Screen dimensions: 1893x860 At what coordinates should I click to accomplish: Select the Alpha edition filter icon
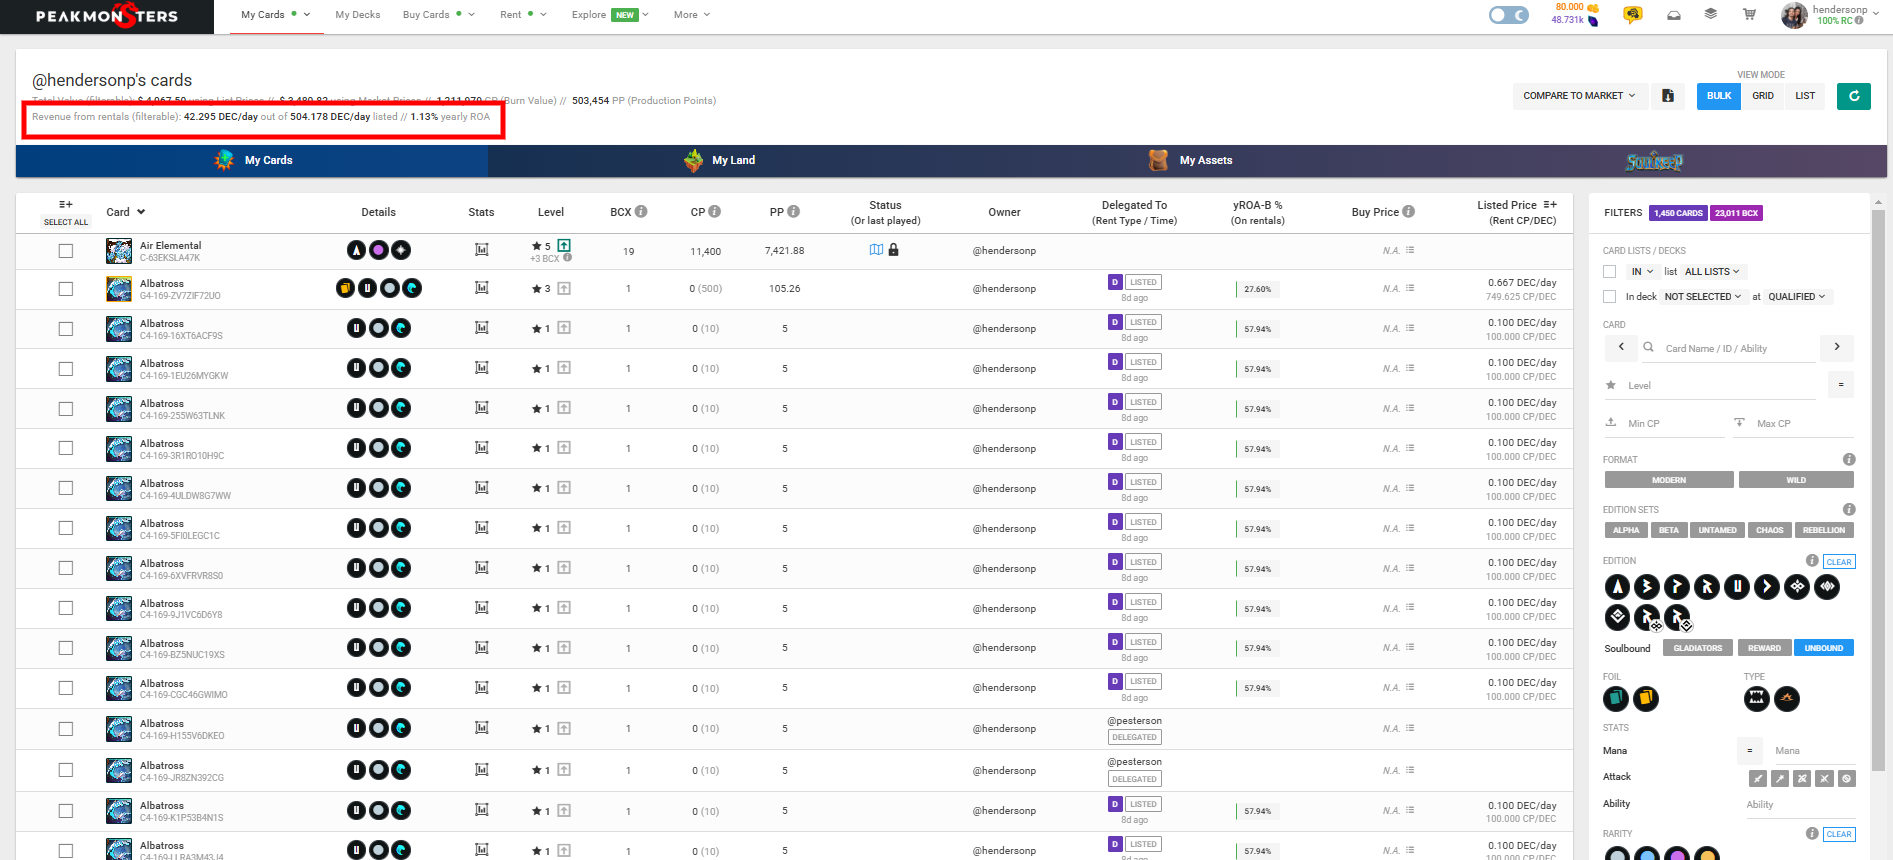[x=1617, y=587]
